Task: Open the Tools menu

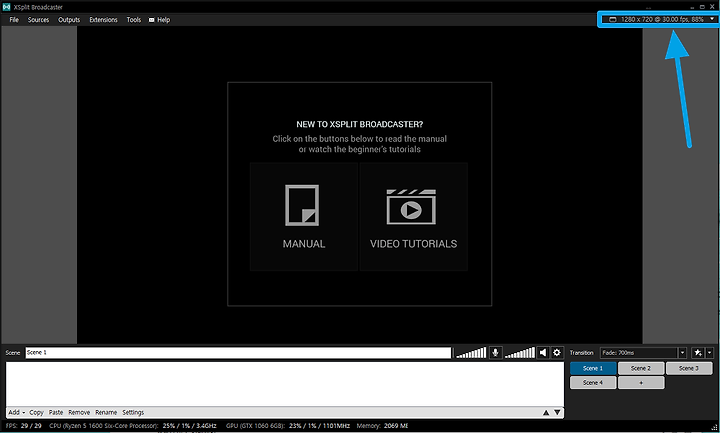Action: (134, 20)
